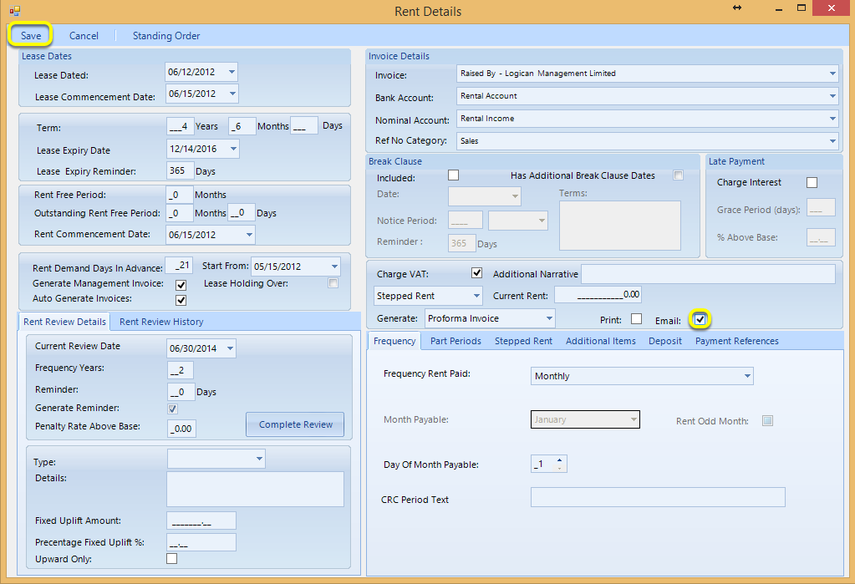Click the Current Rent amount field

[x=598, y=295]
